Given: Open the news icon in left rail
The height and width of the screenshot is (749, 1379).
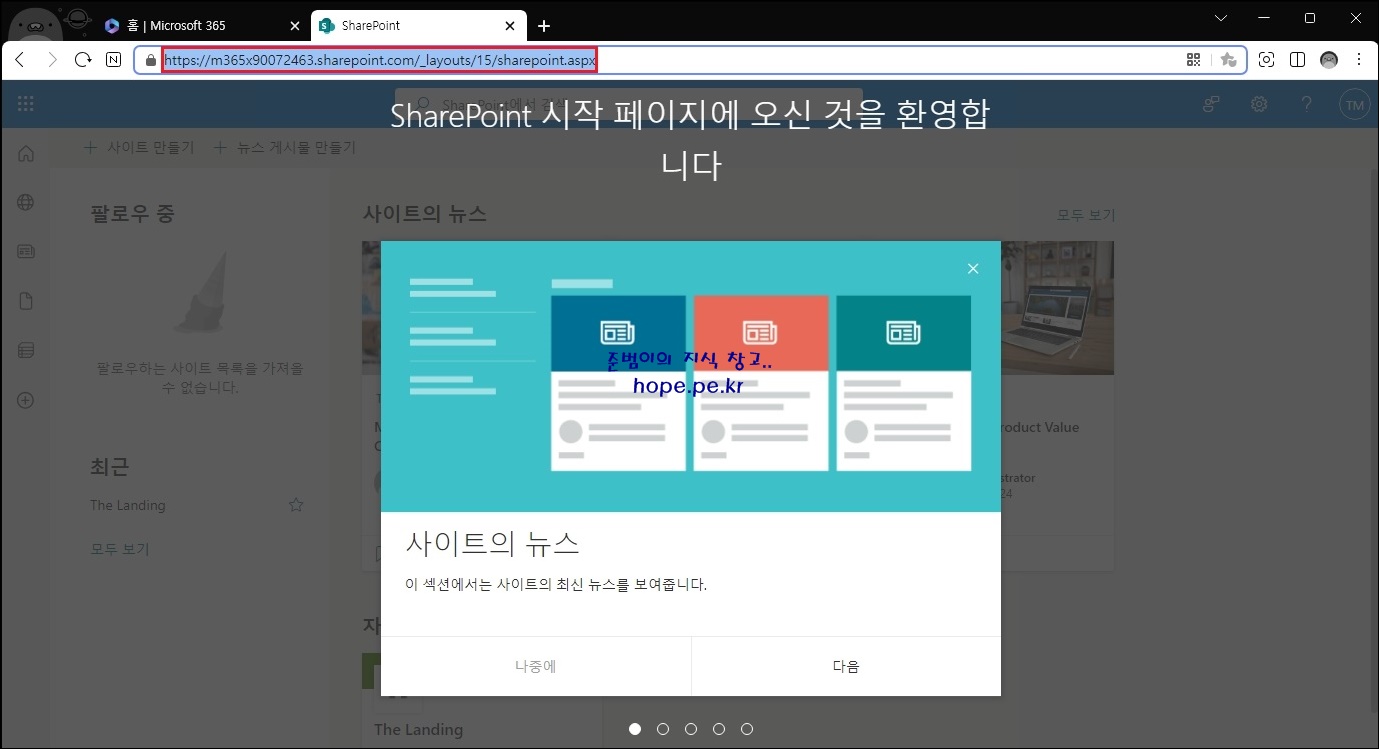Looking at the screenshot, I should [26, 252].
